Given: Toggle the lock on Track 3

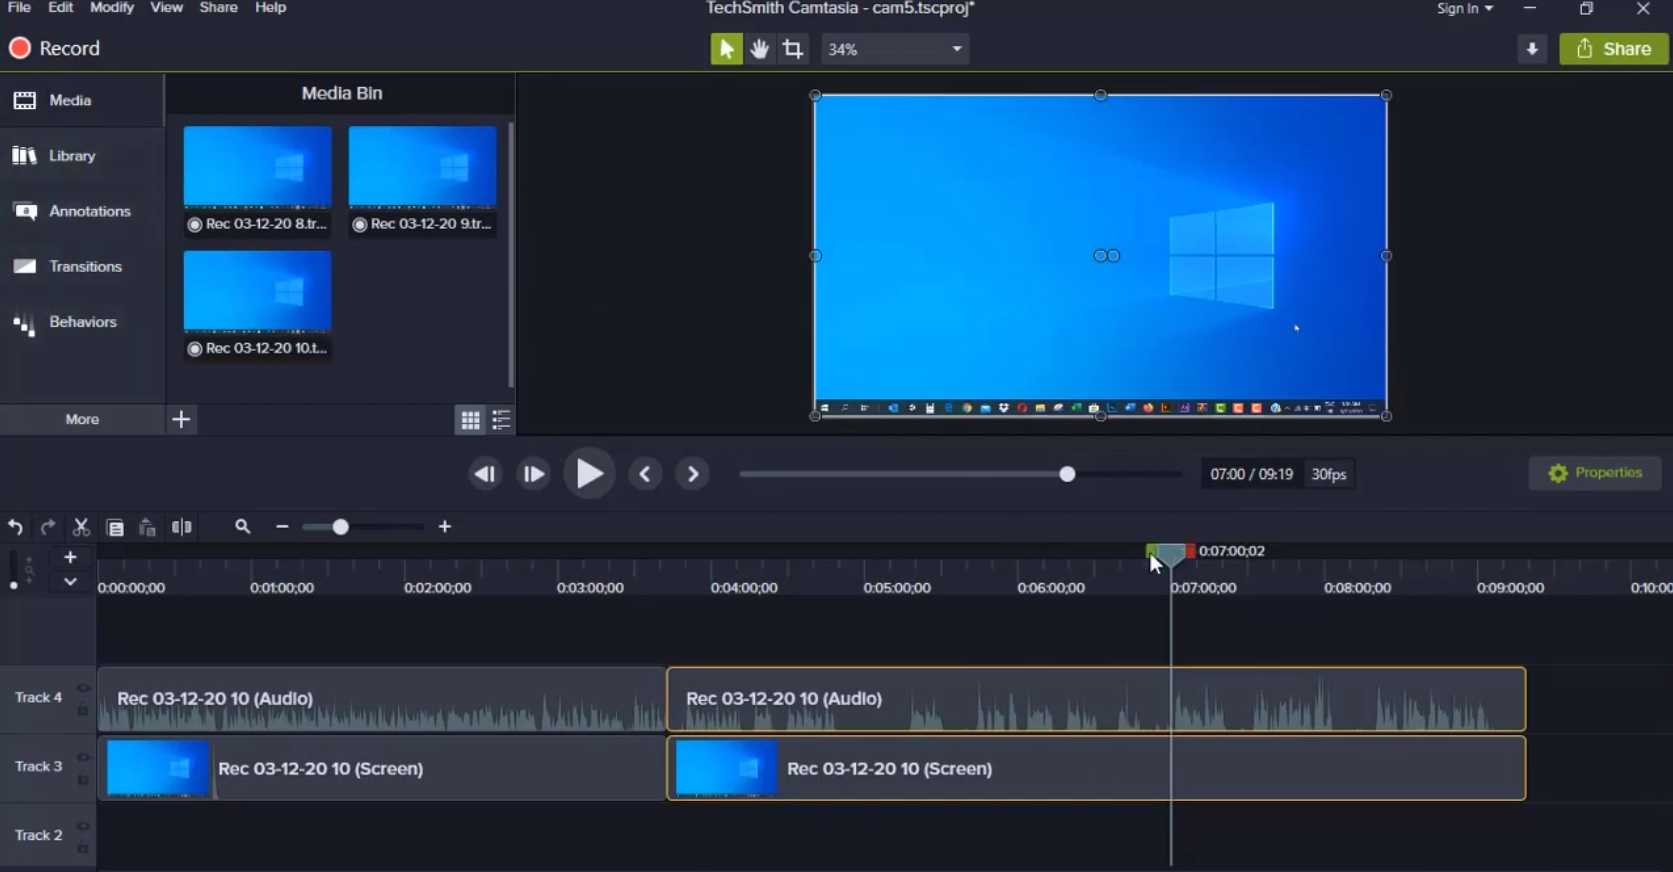Looking at the screenshot, I should [84, 779].
